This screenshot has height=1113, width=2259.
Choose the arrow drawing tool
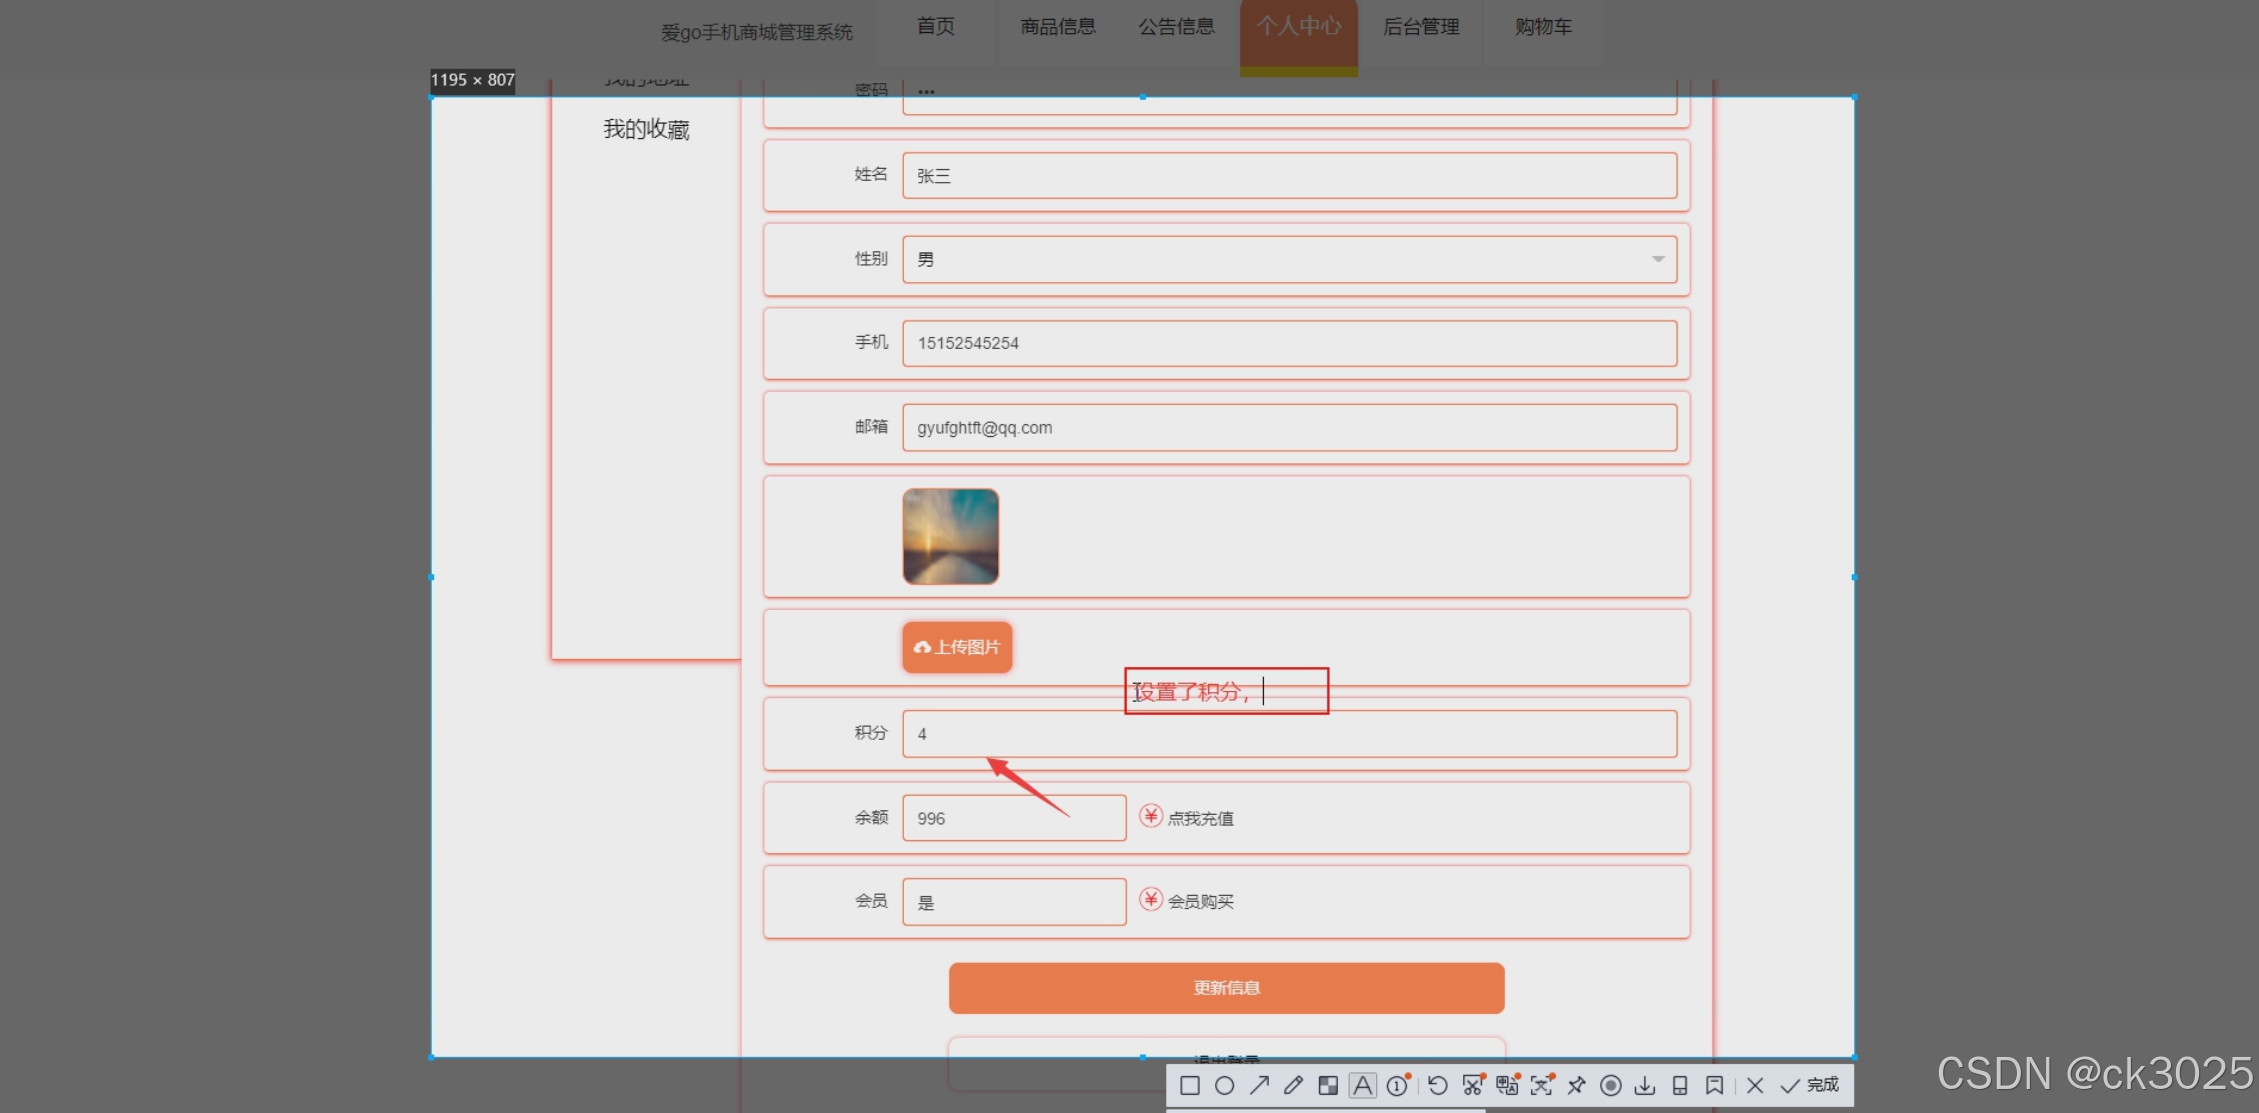point(1259,1086)
